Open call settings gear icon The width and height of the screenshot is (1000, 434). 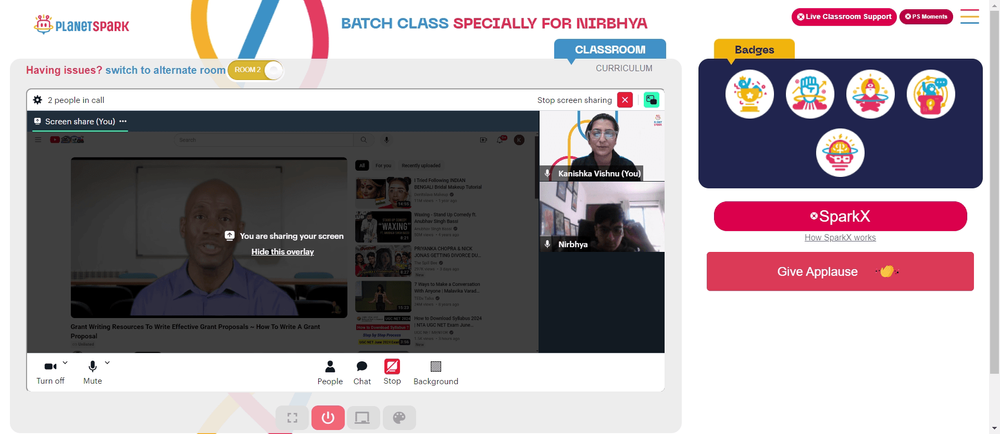tap(38, 100)
